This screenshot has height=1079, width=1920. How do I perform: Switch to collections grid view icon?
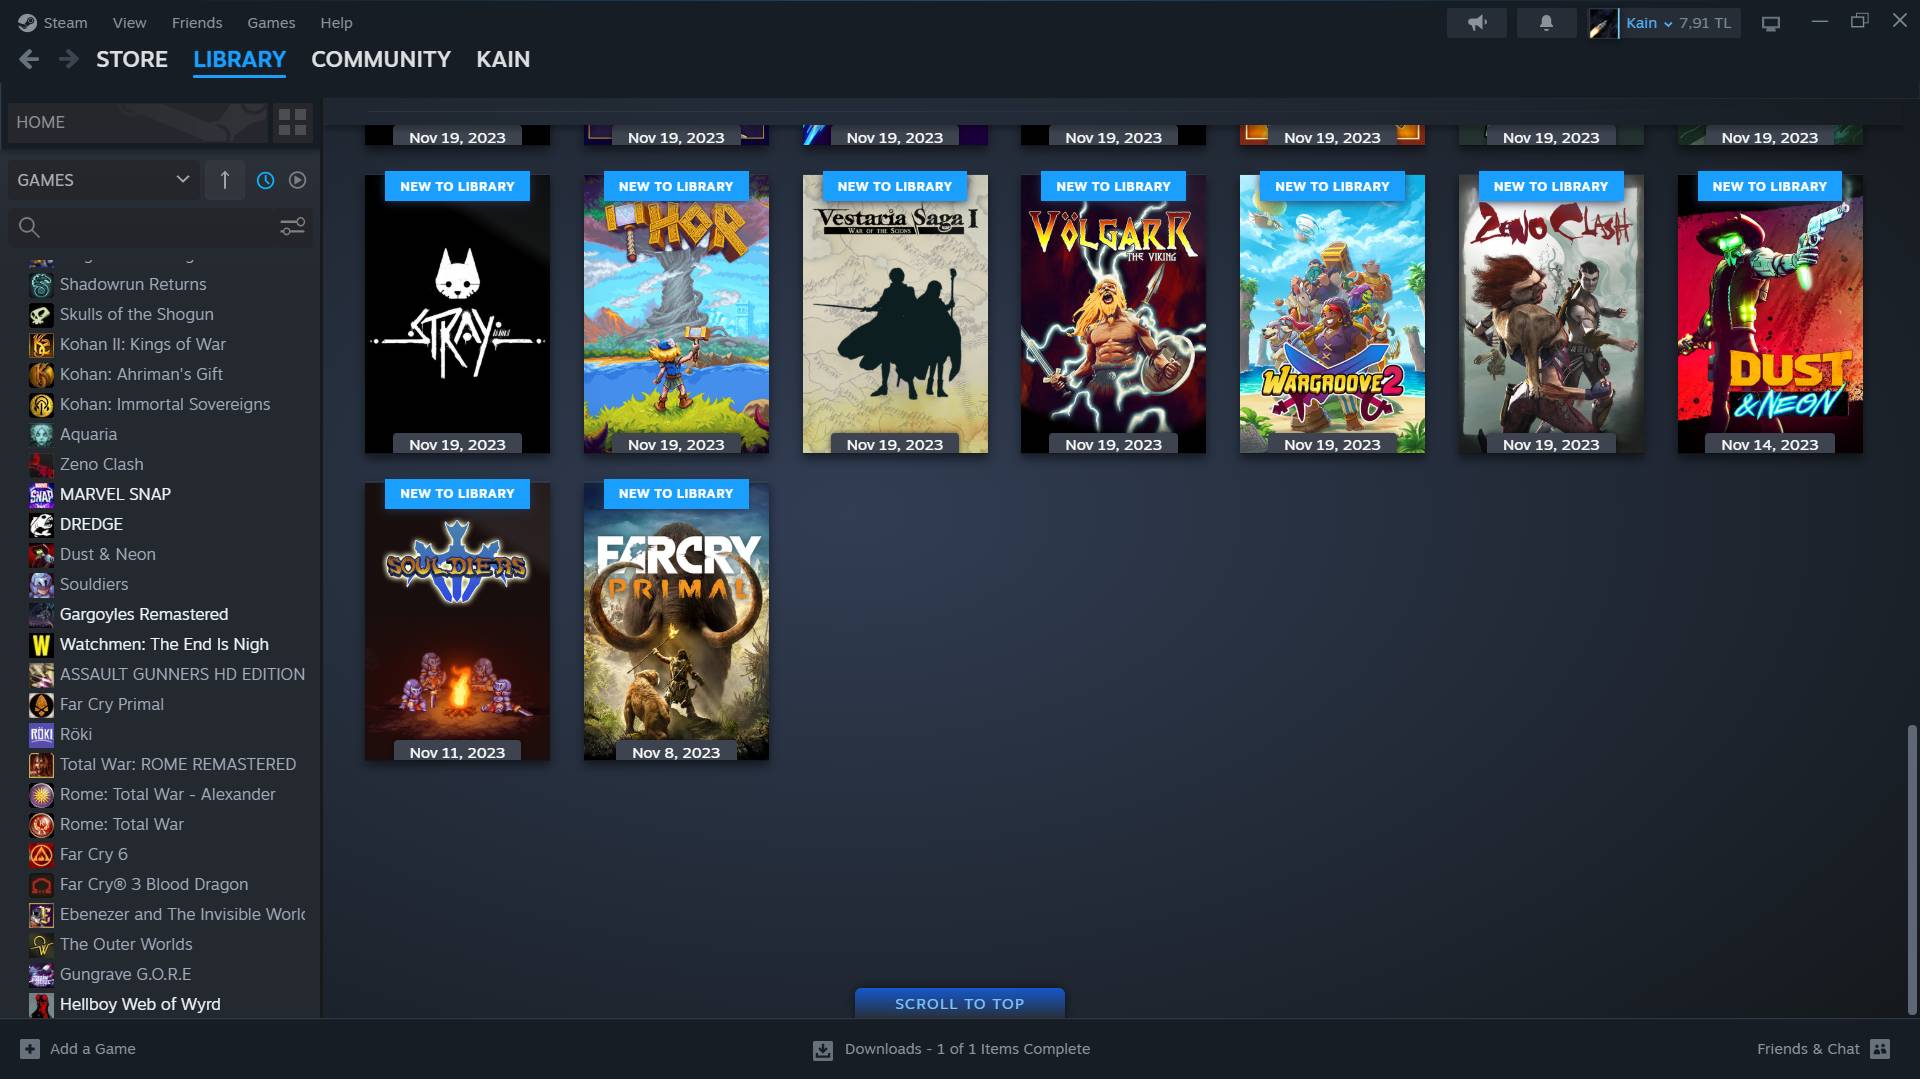point(292,122)
